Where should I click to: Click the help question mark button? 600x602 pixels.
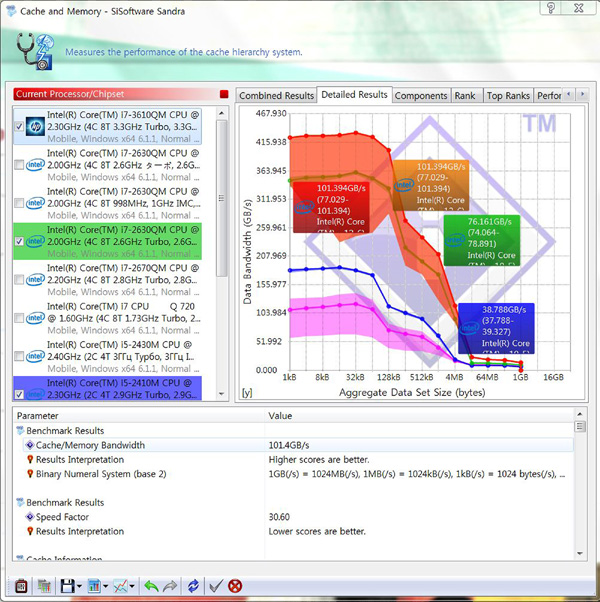point(552,8)
